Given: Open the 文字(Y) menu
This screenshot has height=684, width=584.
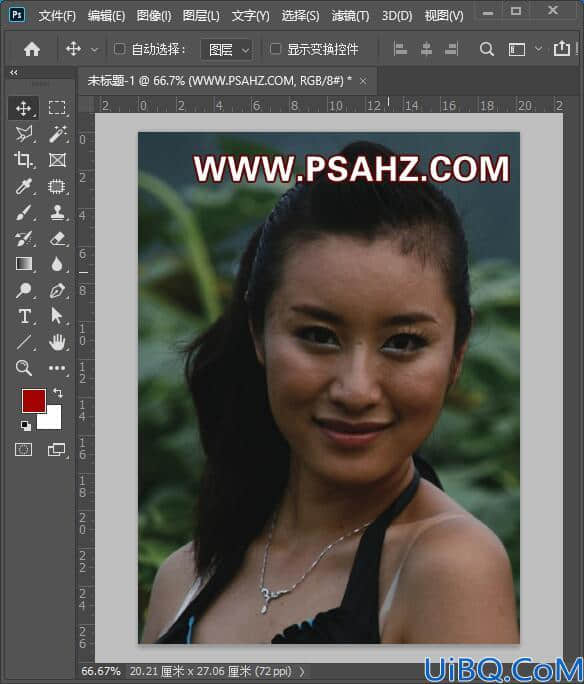Looking at the screenshot, I should point(250,17).
